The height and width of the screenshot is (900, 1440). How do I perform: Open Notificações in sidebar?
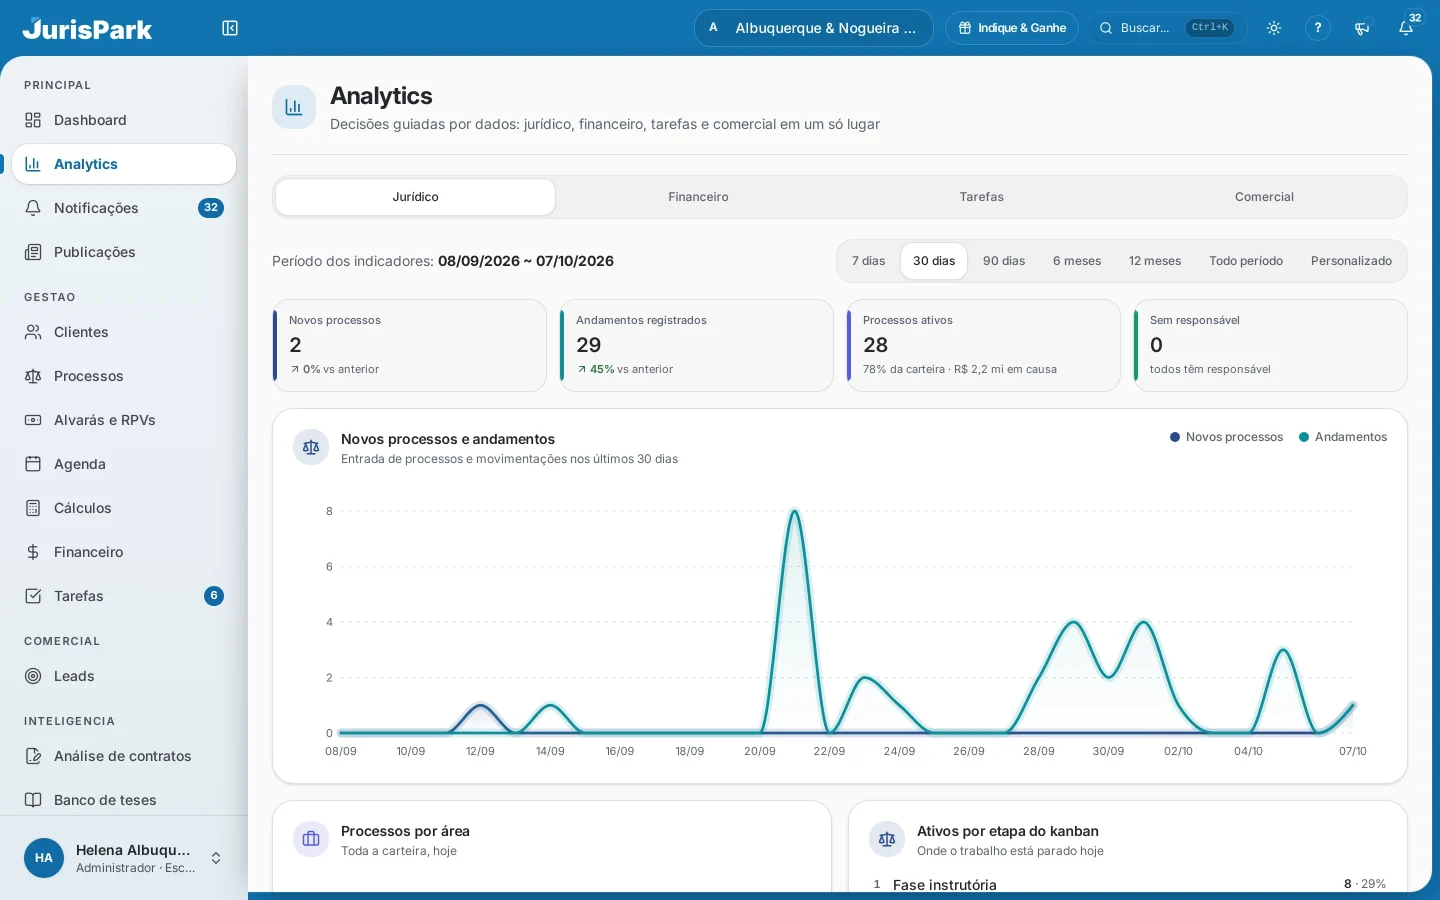click(124, 208)
